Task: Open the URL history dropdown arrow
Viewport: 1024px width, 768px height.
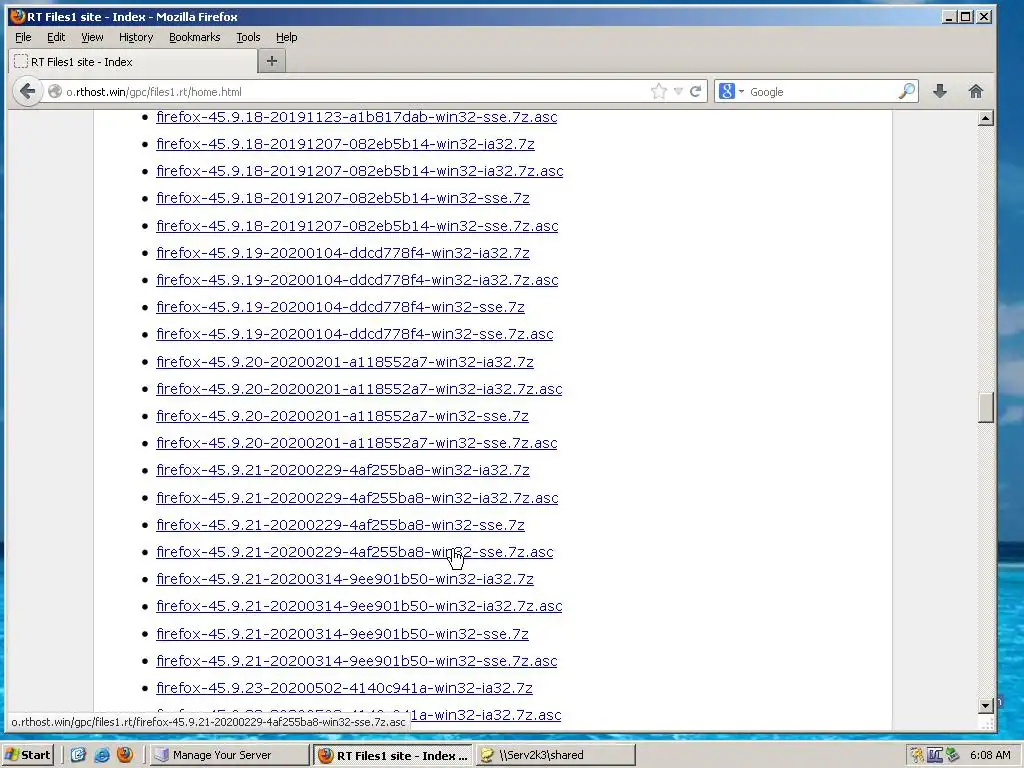Action: click(x=678, y=91)
